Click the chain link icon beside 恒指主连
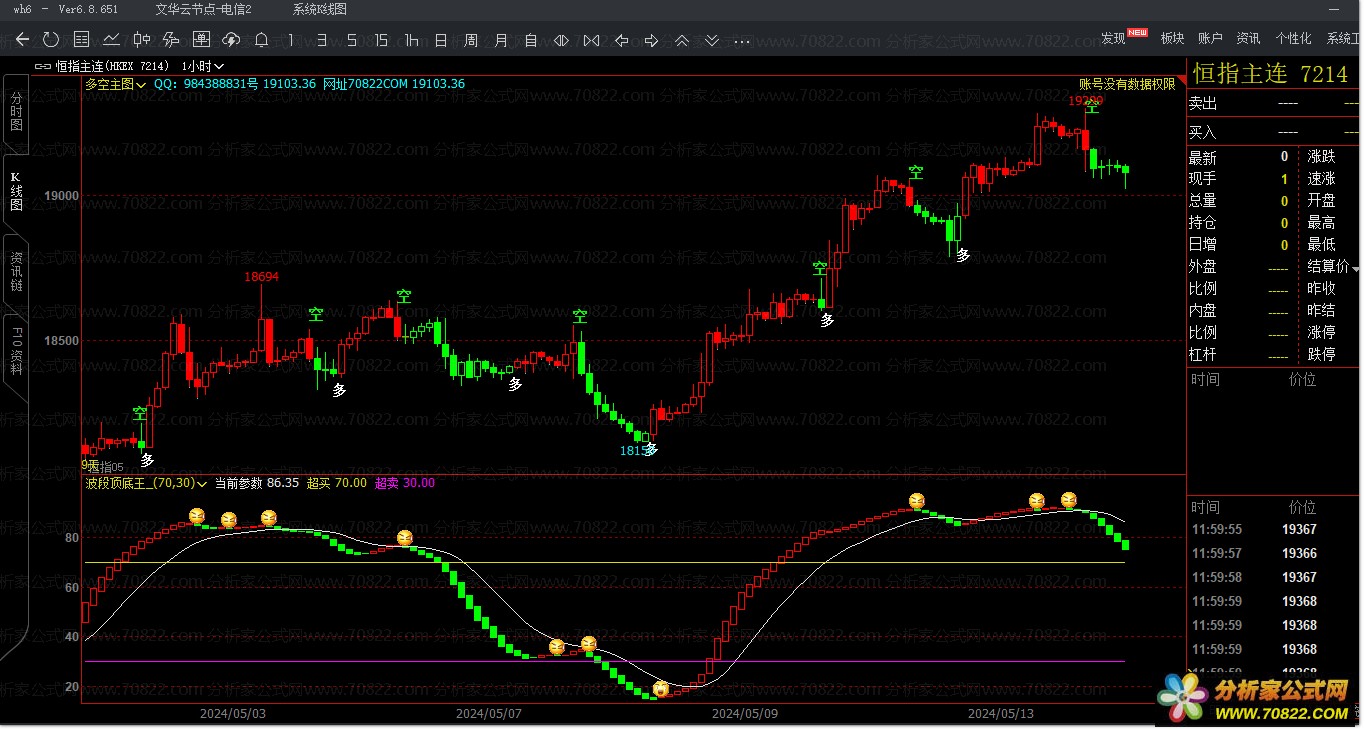The width and height of the screenshot is (1365, 730). (x=41, y=66)
